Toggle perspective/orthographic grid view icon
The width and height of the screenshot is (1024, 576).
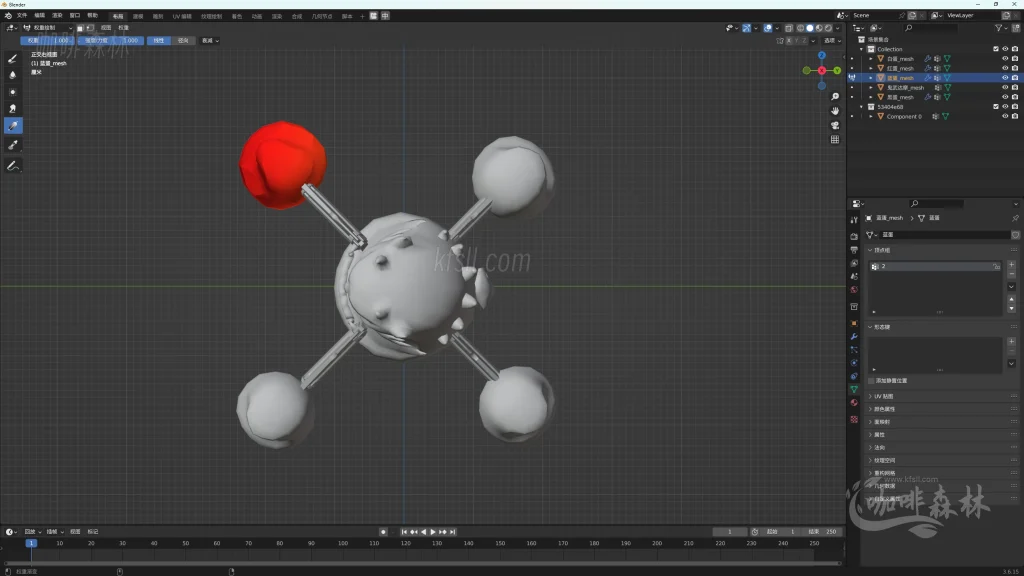(x=835, y=140)
